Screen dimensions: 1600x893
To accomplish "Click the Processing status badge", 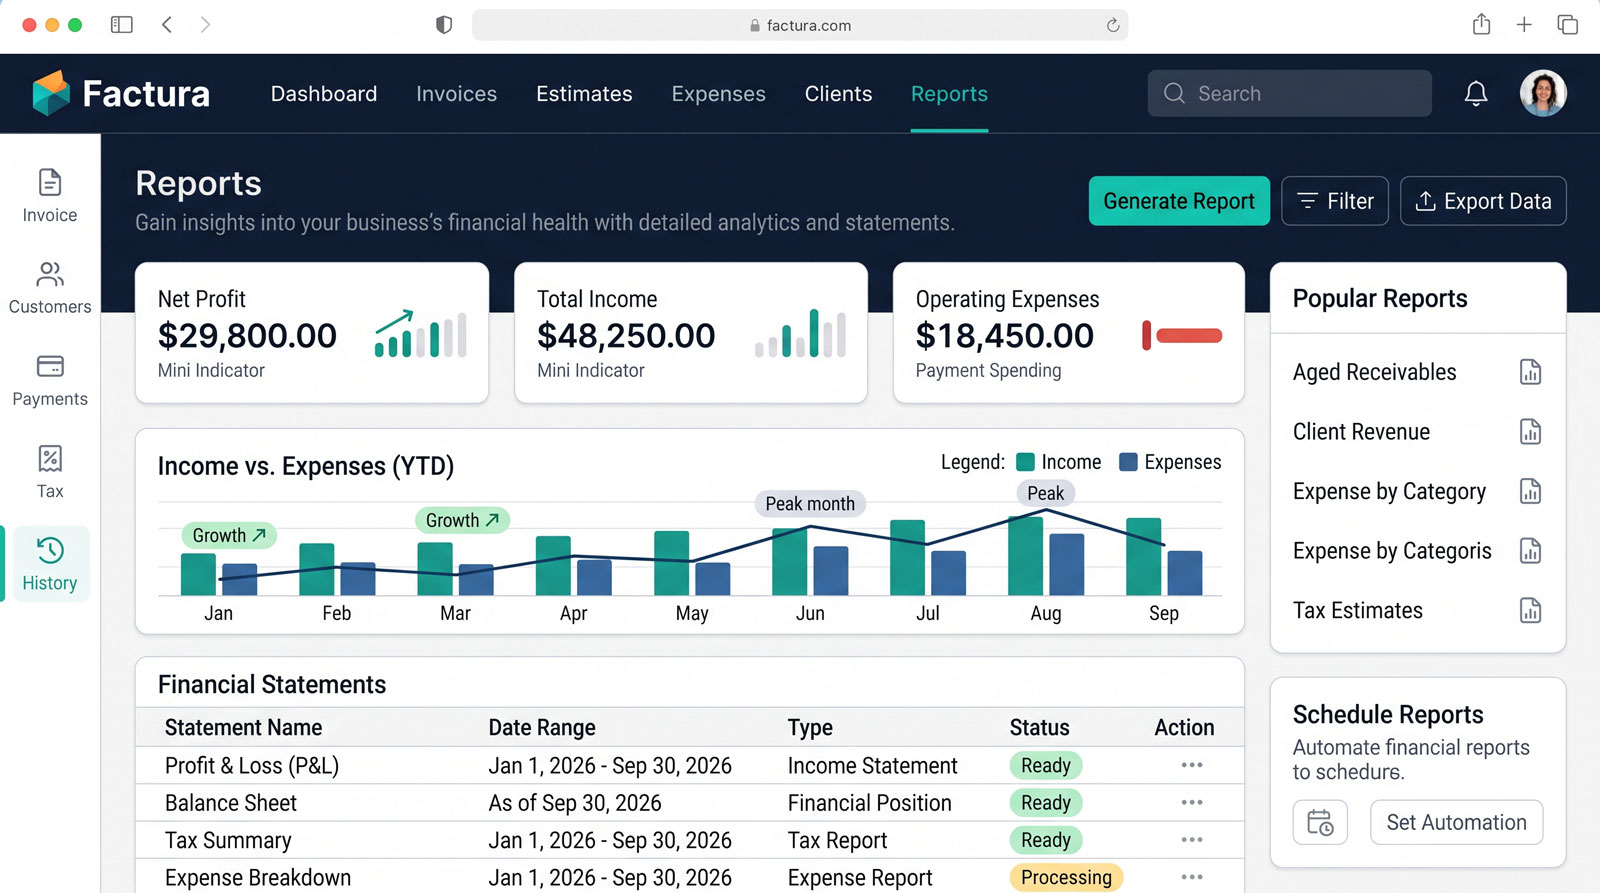I will tap(1066, 878).
